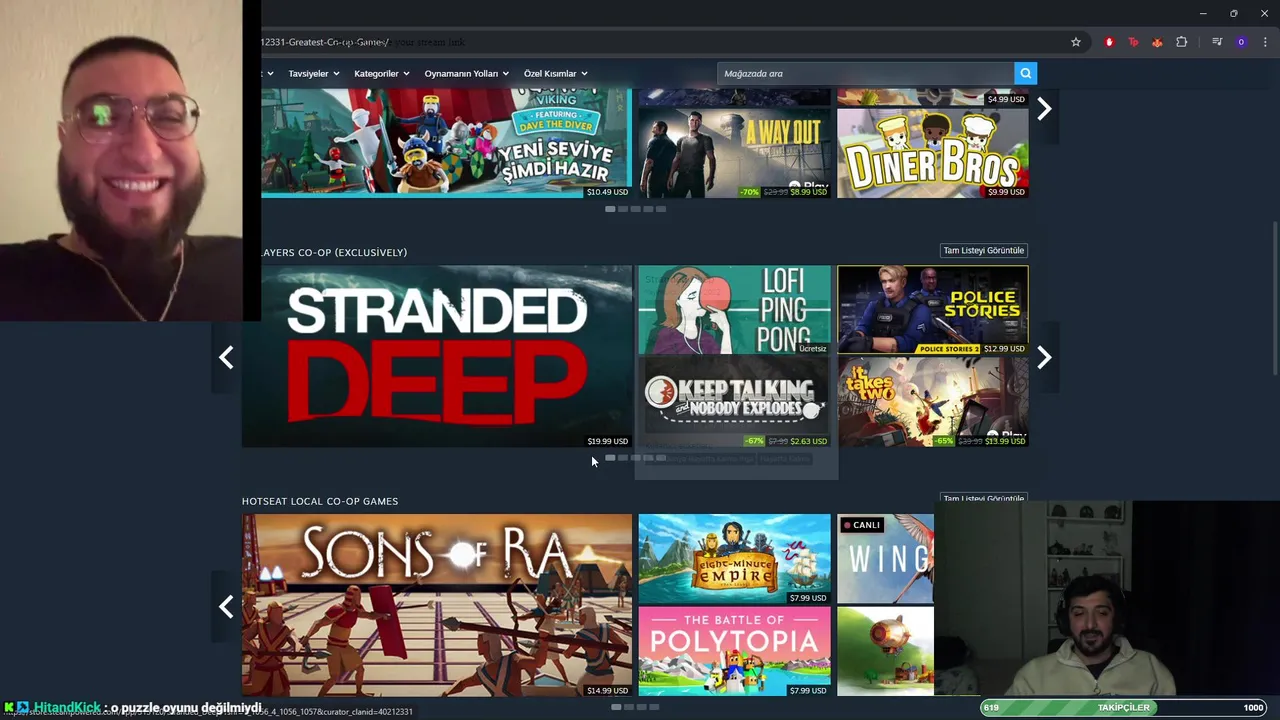Viewport: 1280px width, 720px height.
Task: Open the Dave the Diver featured banner
Action: coord(446,143)
